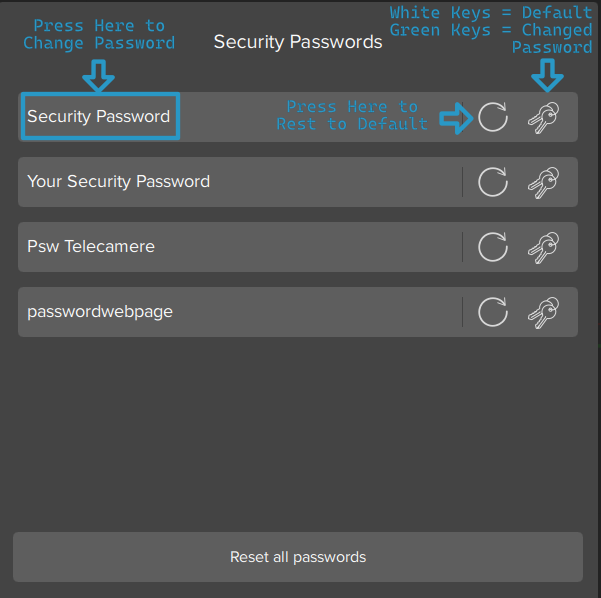The image size is (601, 598).
Task: Click the blue down arrow above the highlighted password field
Action: pyautogui.click(x=100, y=74)
